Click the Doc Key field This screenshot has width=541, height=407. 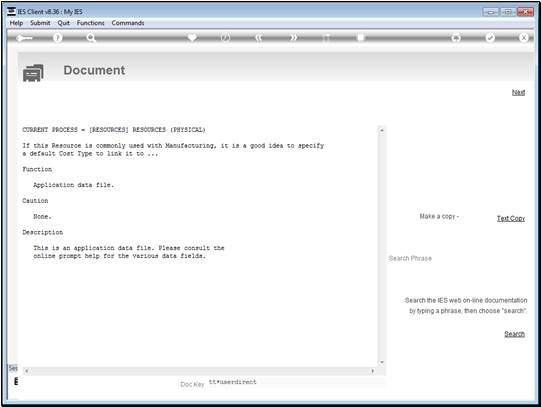coord(296,382)
